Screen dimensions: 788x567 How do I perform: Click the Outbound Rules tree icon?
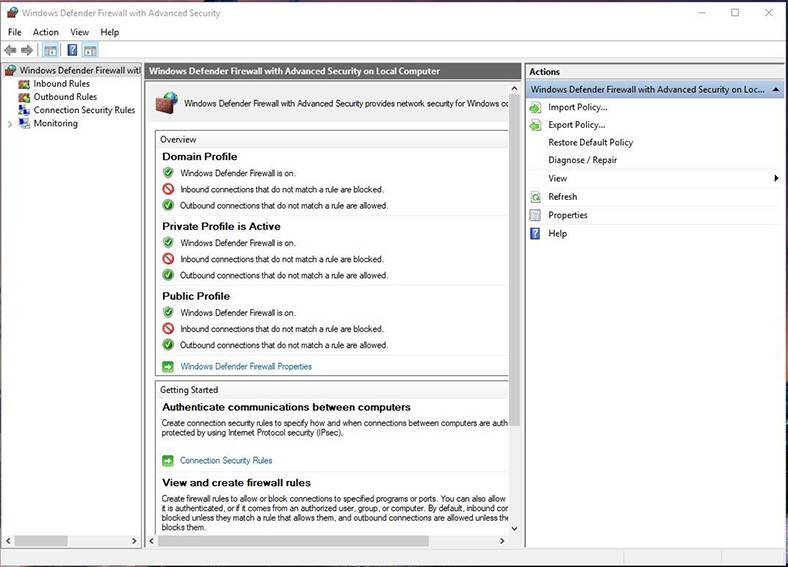click(x=24, y=97)
